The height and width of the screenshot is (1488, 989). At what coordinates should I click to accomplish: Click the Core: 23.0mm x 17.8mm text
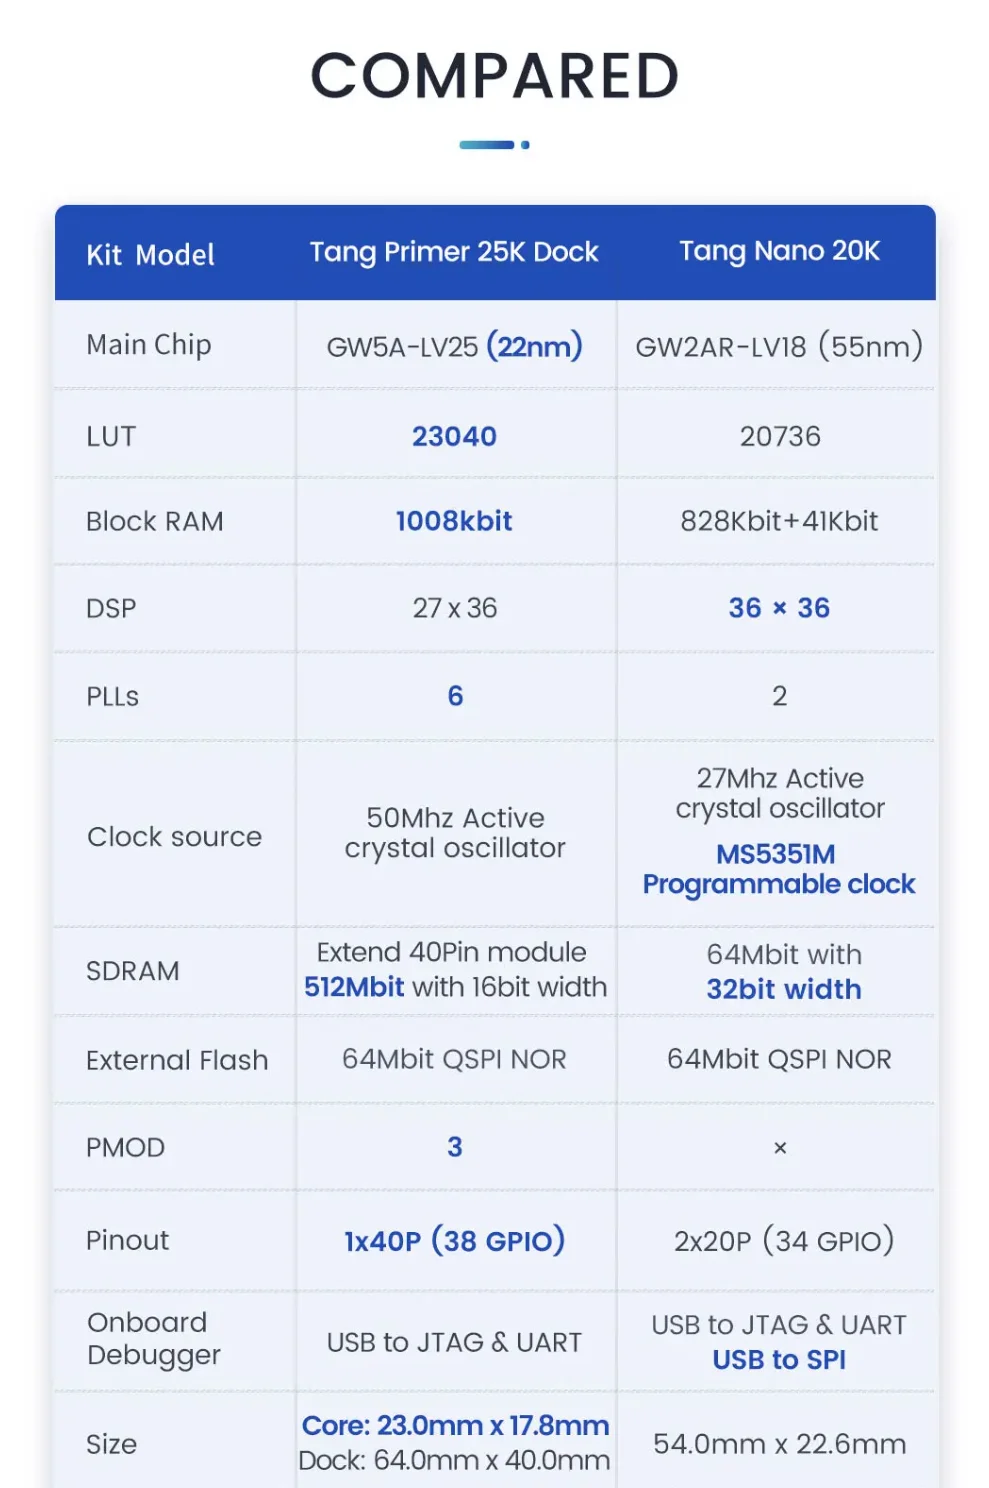pos(455,1425)
